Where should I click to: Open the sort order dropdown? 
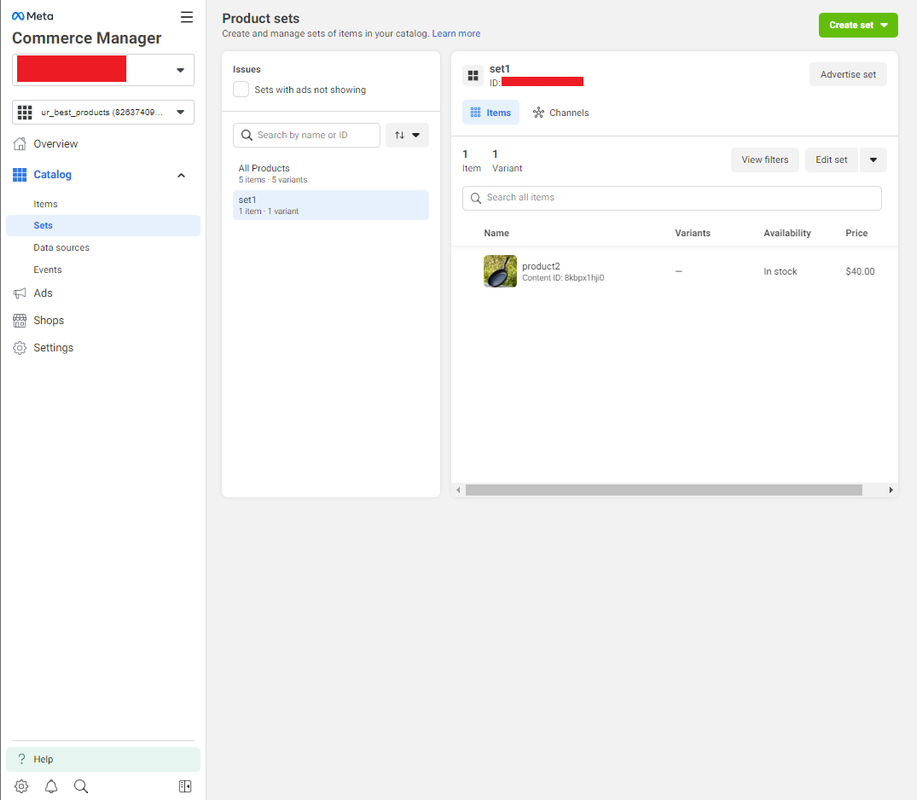tap(407, 135)
